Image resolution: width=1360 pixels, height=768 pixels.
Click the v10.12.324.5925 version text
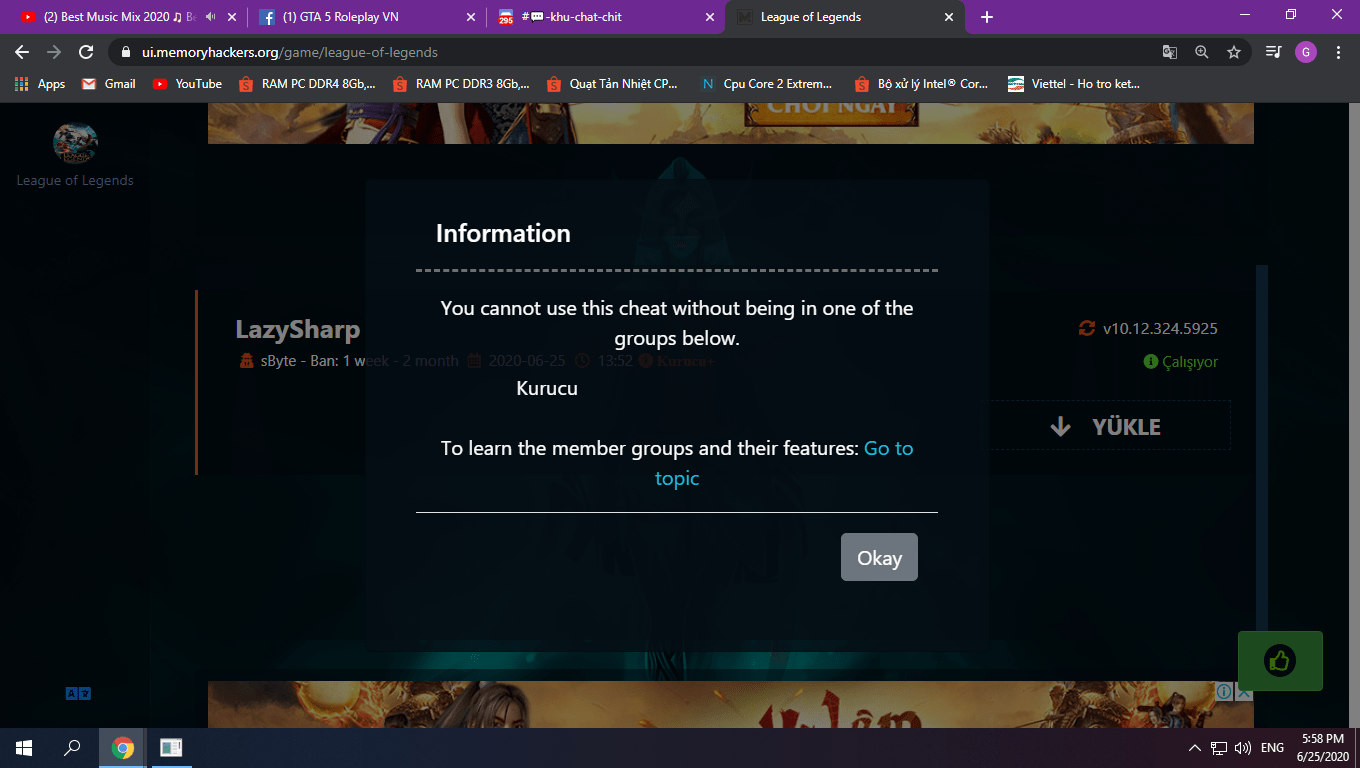point(1160,328)
